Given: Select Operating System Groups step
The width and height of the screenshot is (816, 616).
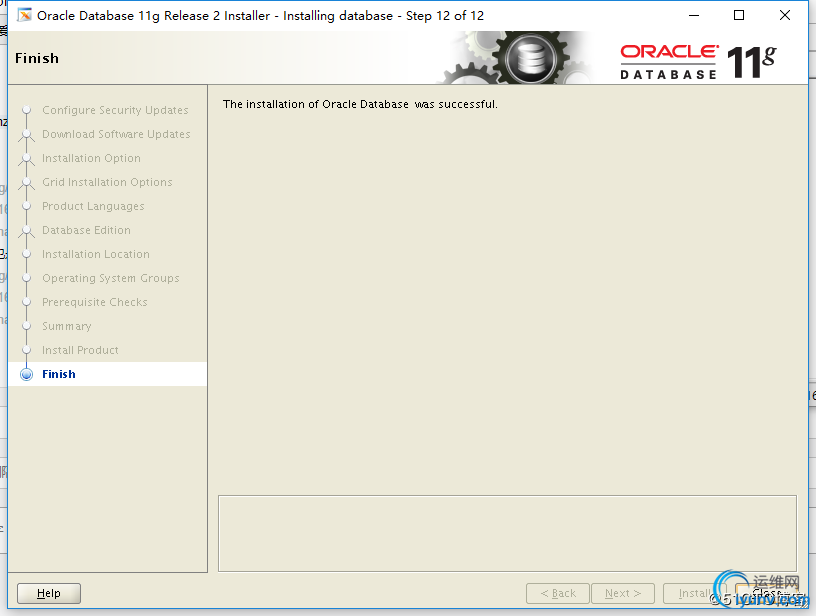Looking at the screenshot, I should coord(111,278).
